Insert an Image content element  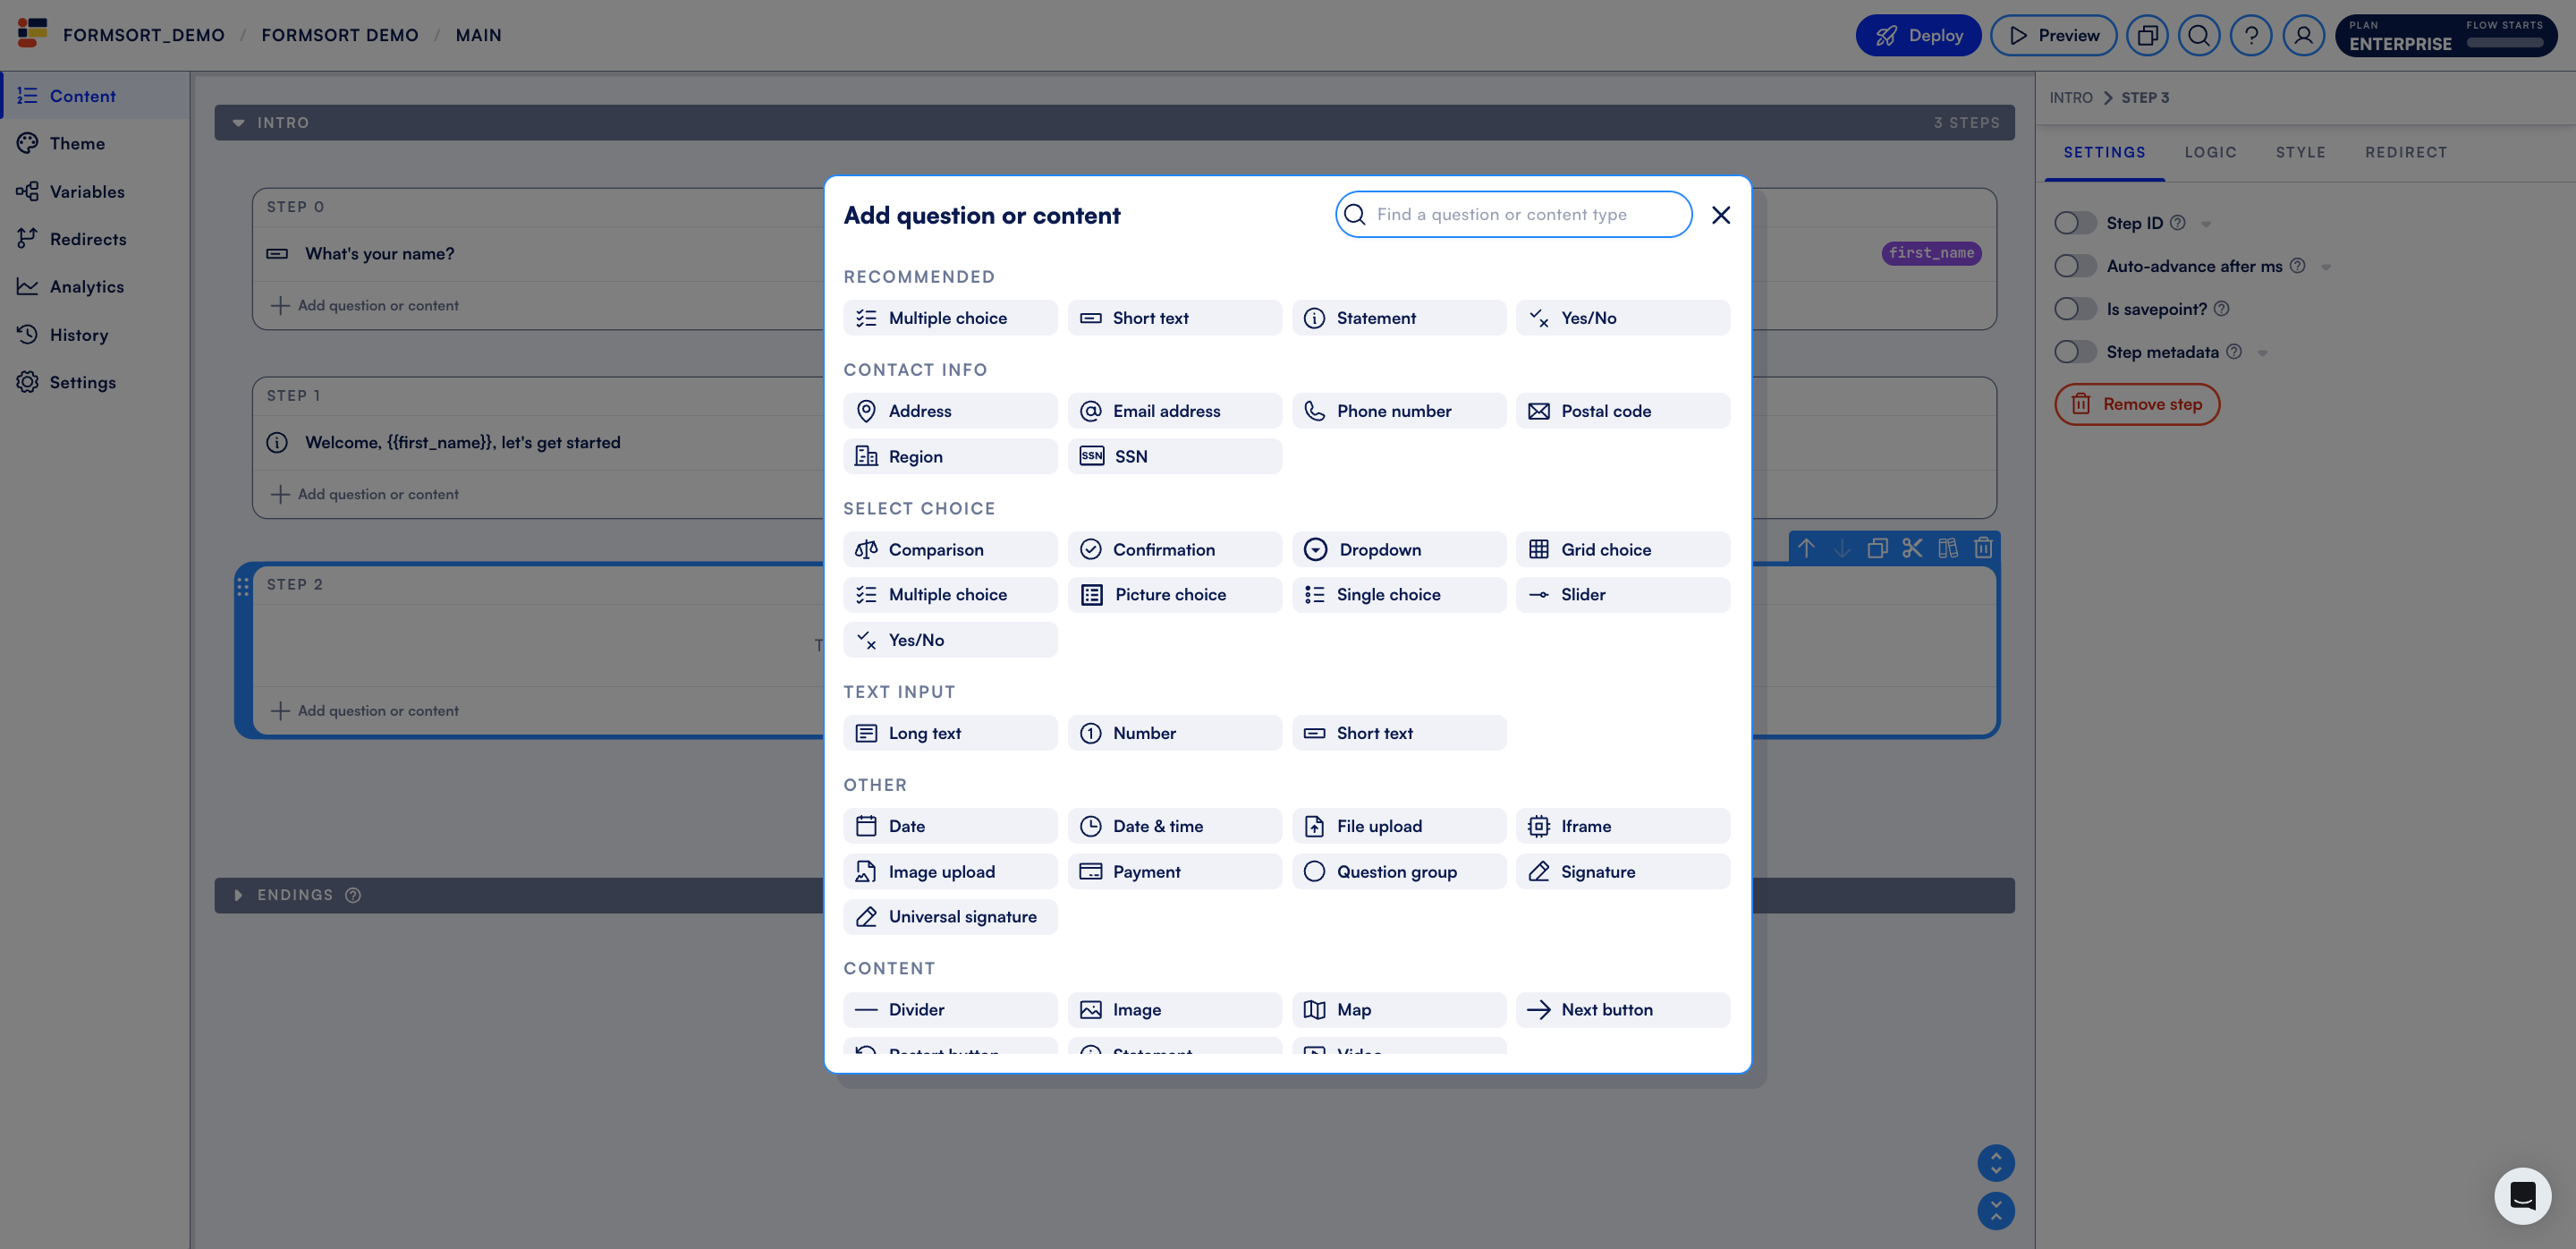click(x=1174, y=1010)
